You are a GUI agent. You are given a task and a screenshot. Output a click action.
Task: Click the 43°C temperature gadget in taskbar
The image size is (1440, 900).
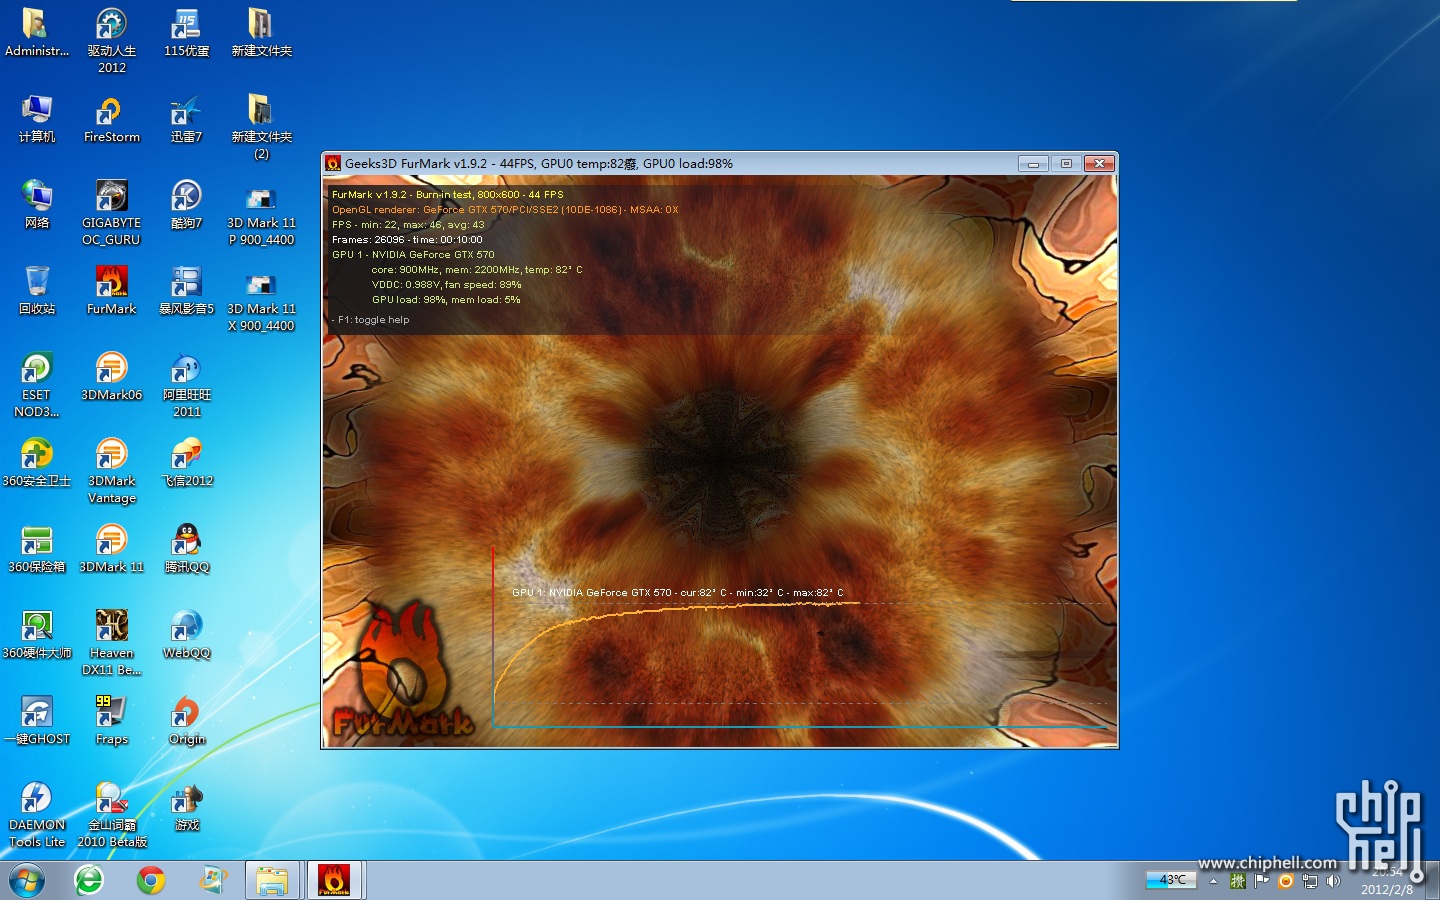(x=1171, y=880)
